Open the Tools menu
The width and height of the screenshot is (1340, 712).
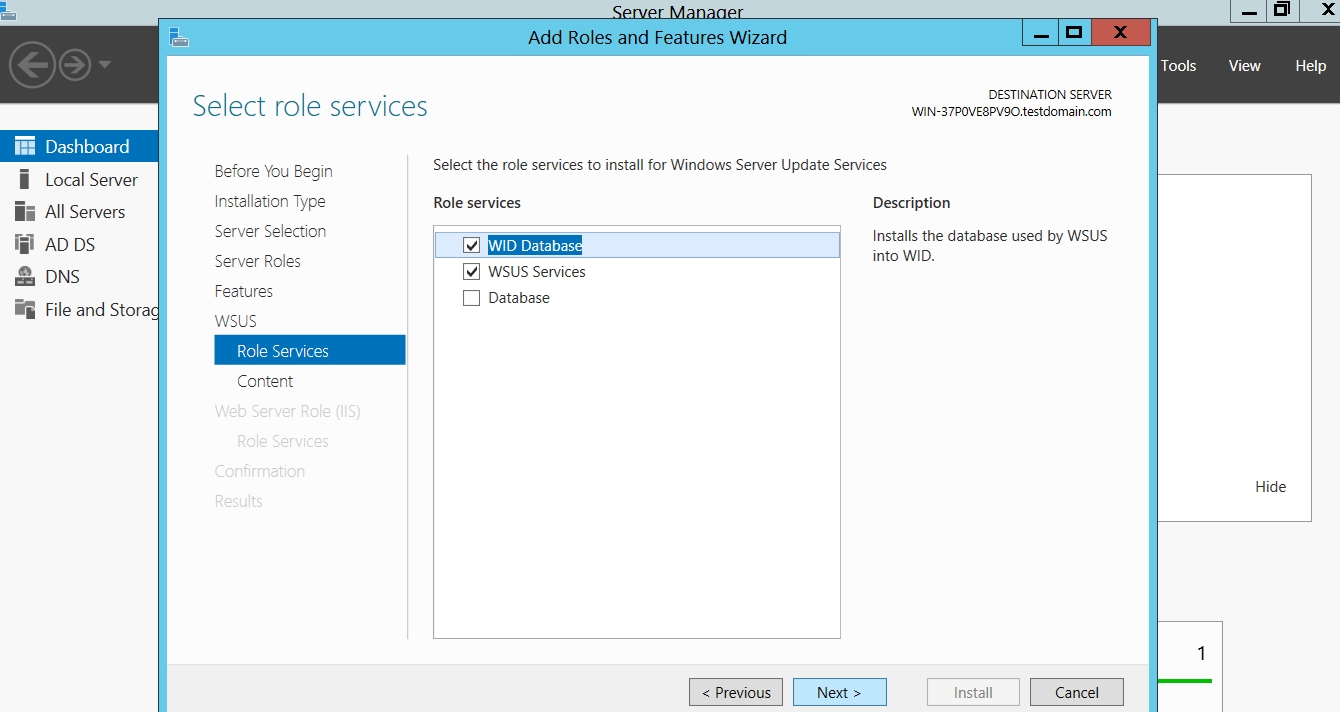coord(1178,66)
